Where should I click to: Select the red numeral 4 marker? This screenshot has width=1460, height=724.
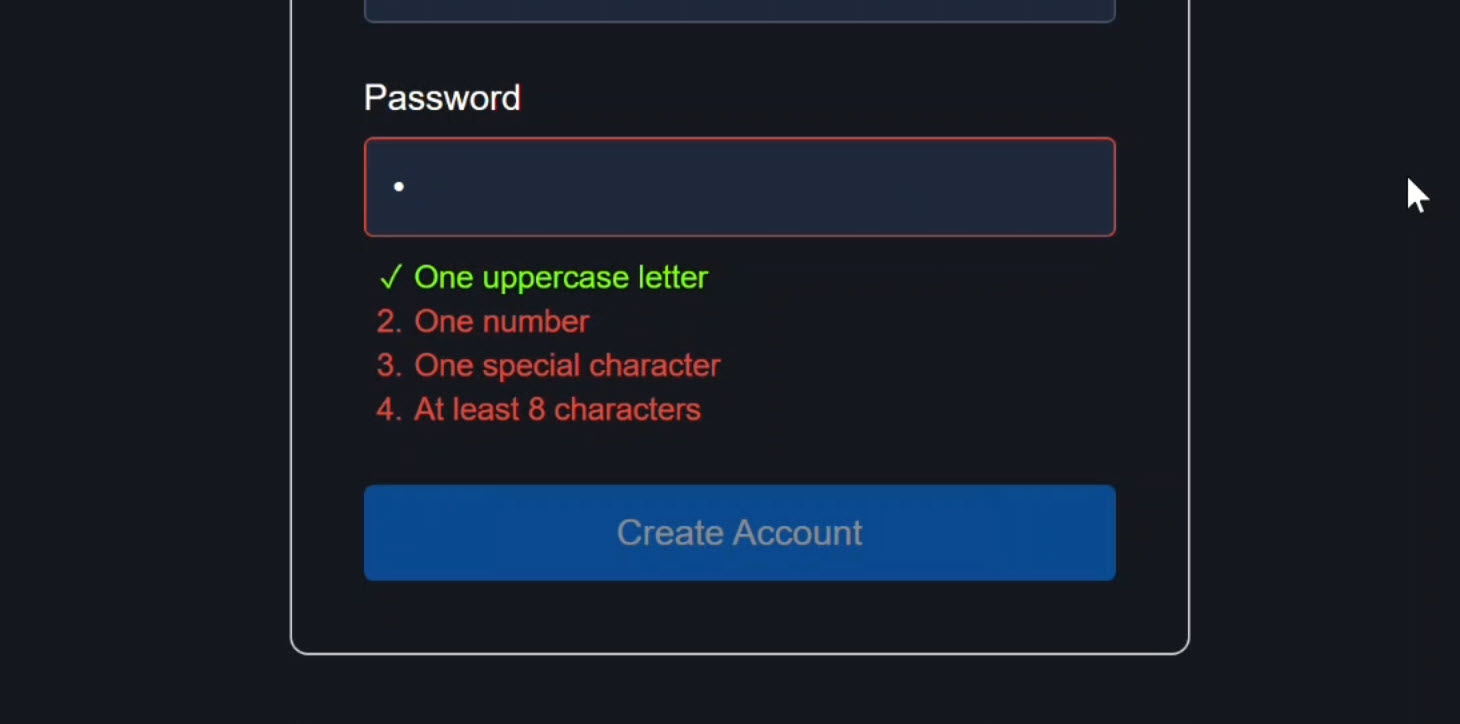click(x=387, y=409)
